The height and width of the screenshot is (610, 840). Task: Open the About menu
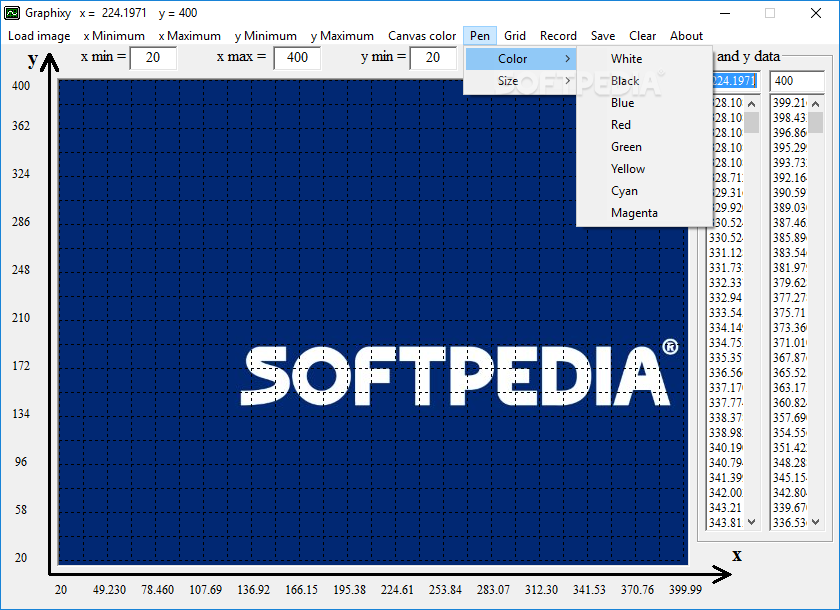tap(686, 36)
